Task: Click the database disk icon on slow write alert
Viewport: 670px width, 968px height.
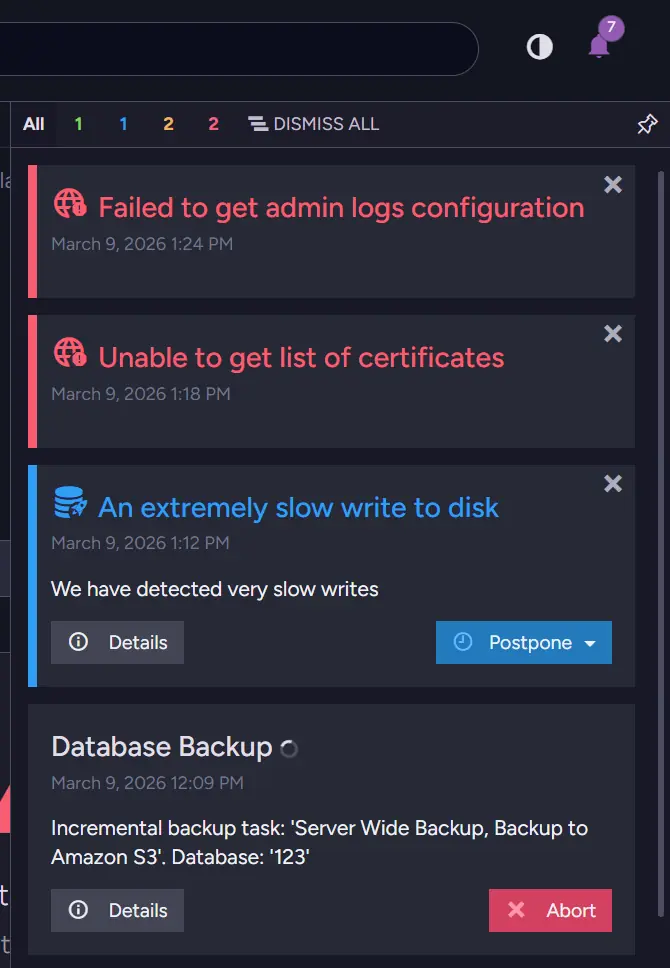Action: (x=70, y=504)
